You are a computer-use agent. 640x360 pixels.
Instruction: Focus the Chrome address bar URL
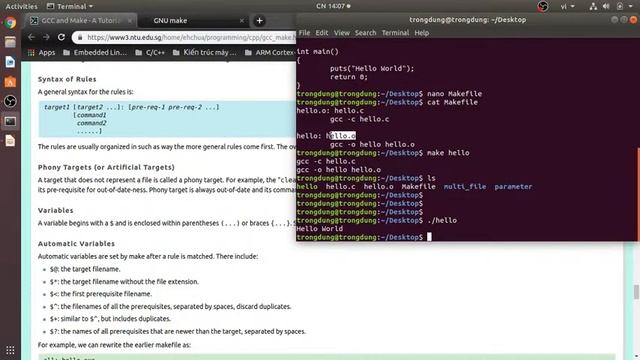pyautogui.click(x=191, y=37)
